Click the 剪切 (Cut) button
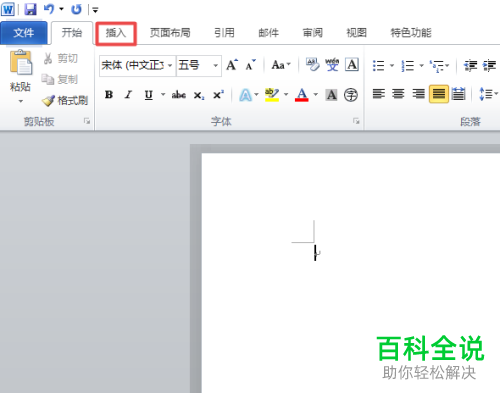 [60, 58]
